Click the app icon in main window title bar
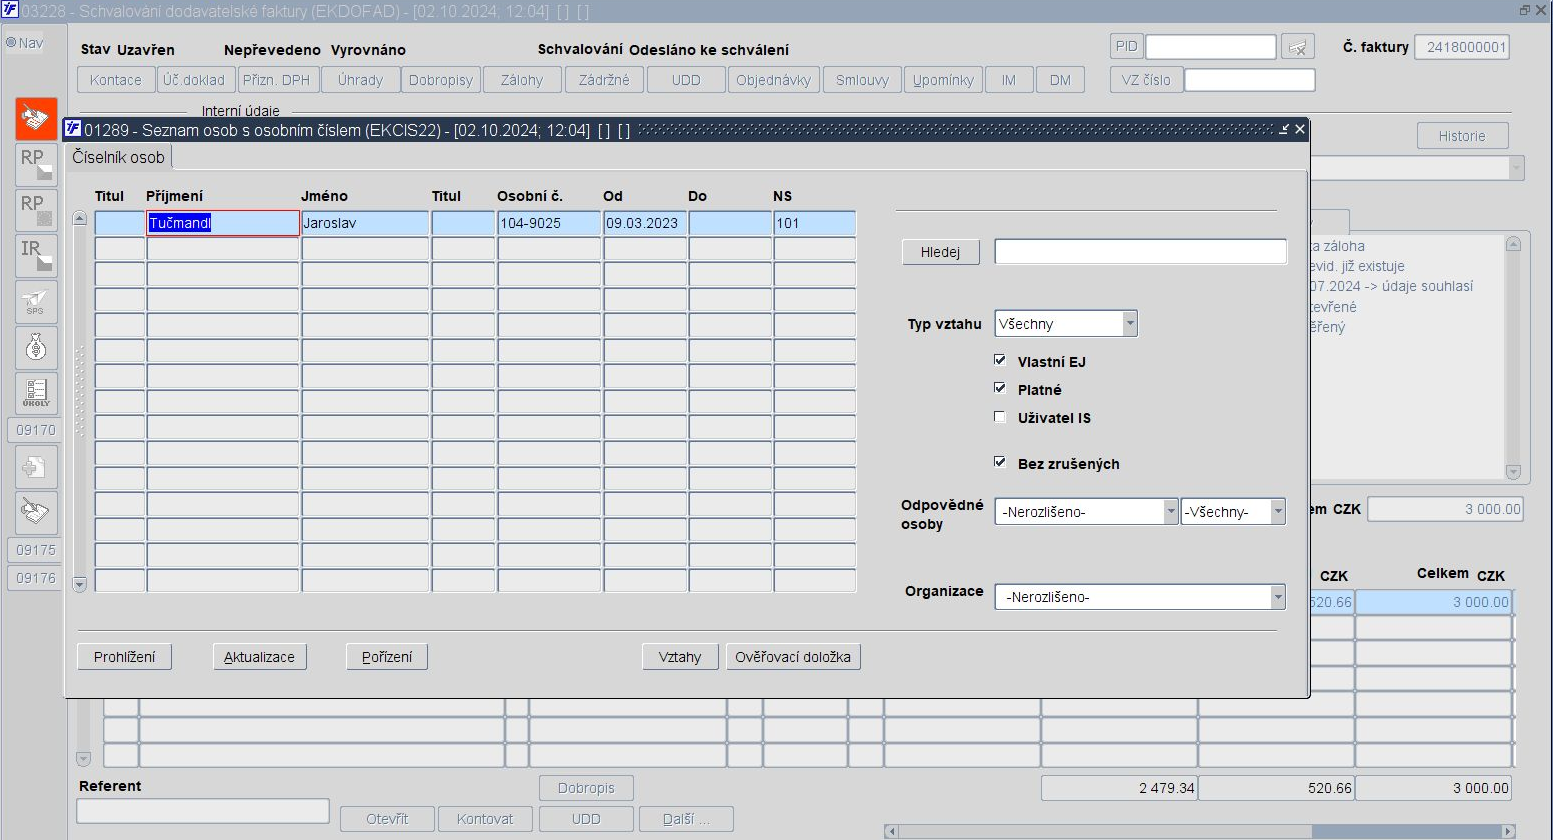Screen dimensions: 1553x840 [x=9, y=10]
